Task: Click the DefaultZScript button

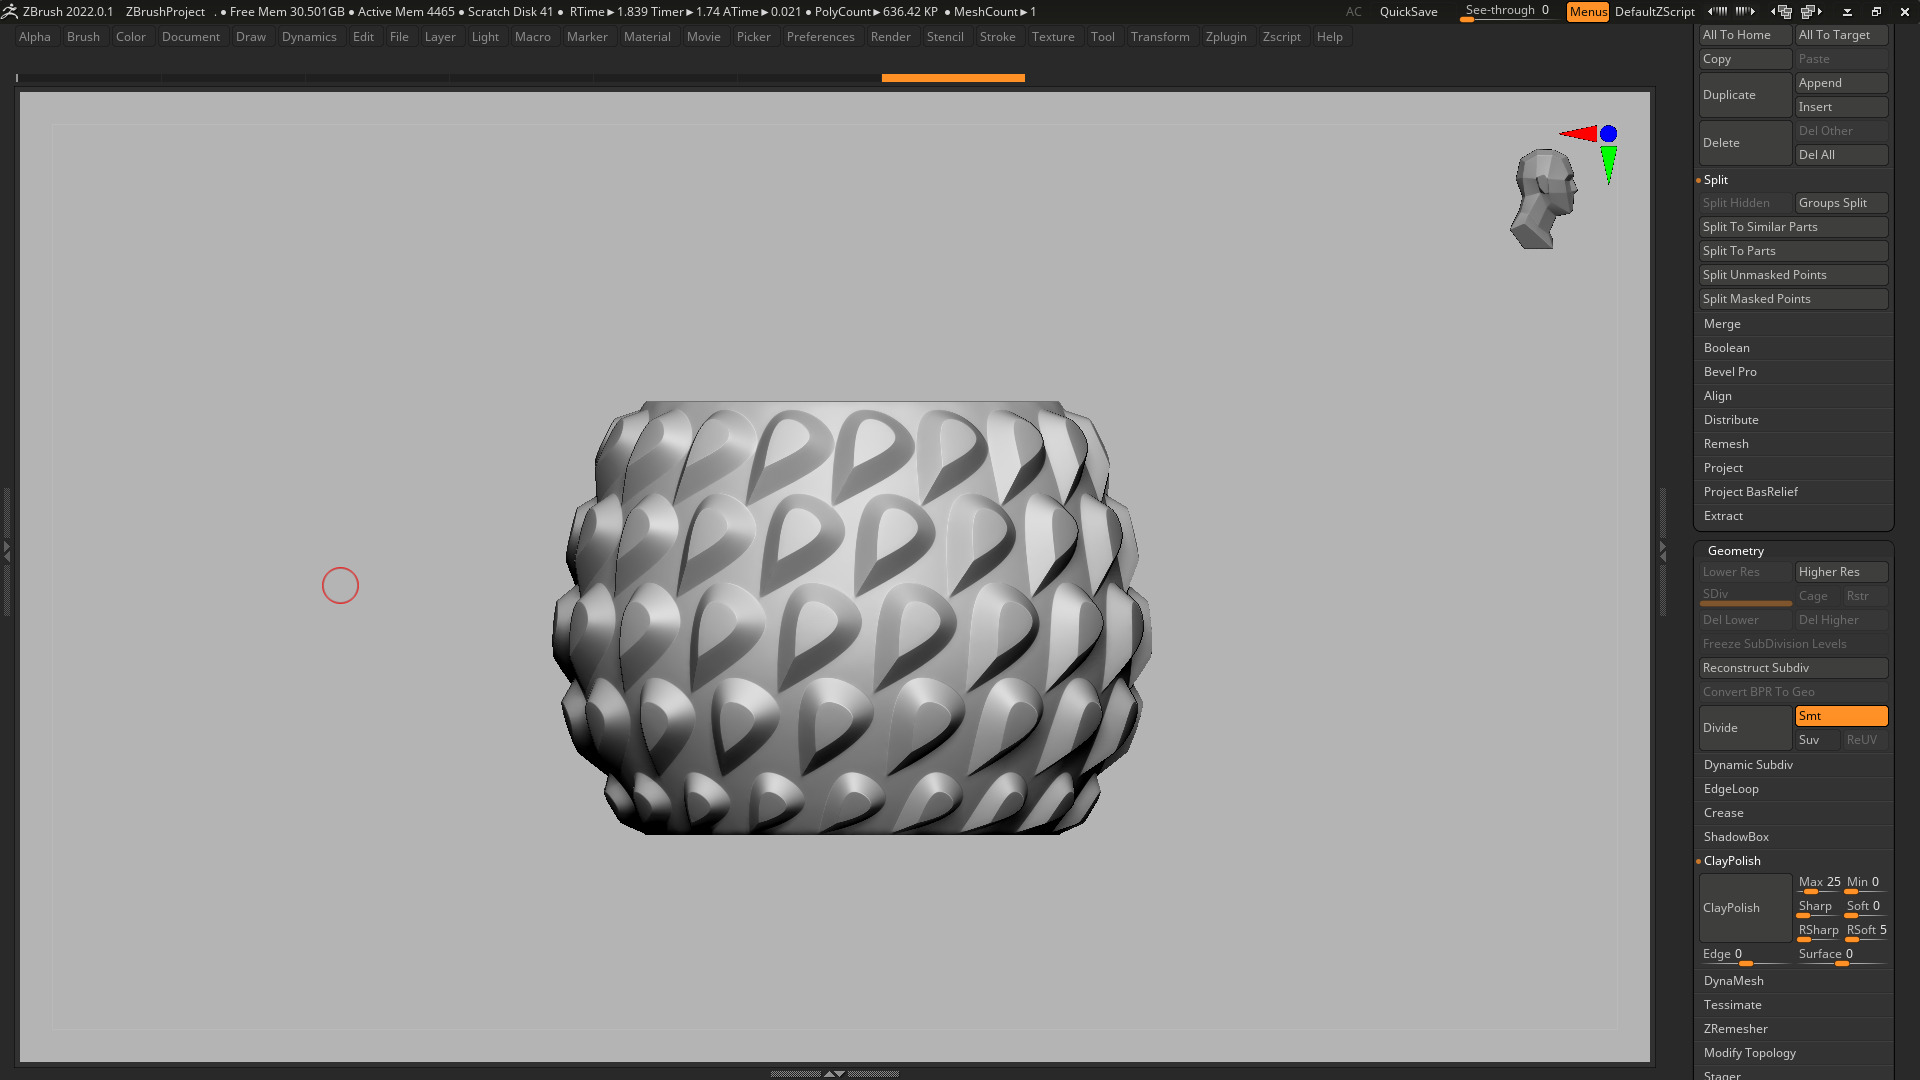Action: pyautogui.click(x=1654, y=12)
